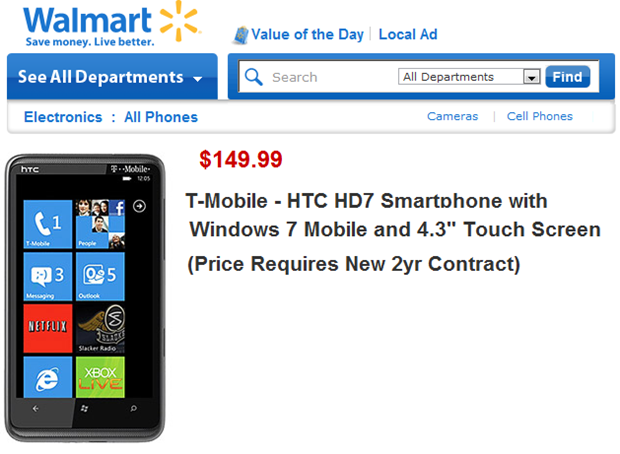Tap the Outlook tile on phone
620x454 pixels.
coord(100,275)
